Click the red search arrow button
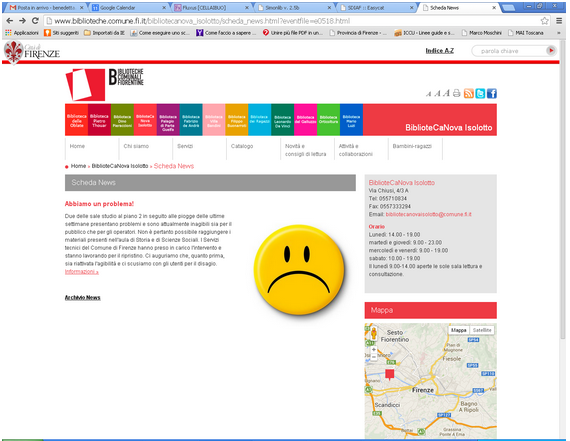Screen dimensions: 570x441 tap(551, 51)
